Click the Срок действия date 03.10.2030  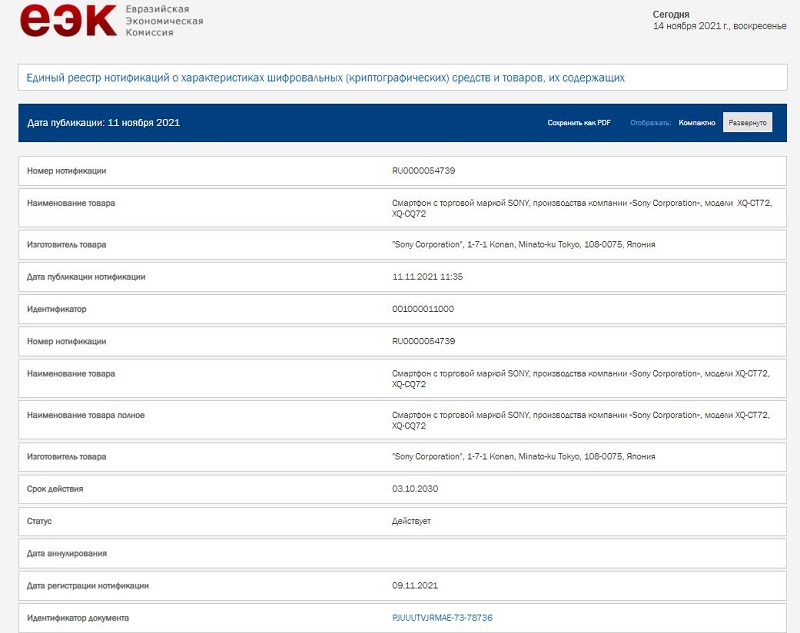(x=415, y=489)
